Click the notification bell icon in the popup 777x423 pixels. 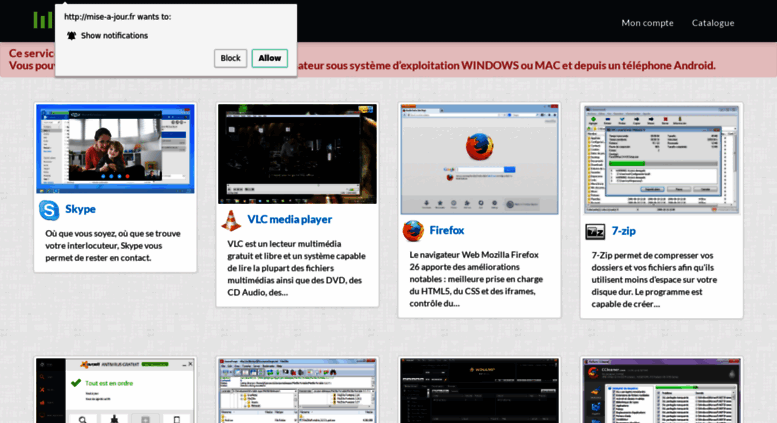pyautogui.click(x=71, y=36)
